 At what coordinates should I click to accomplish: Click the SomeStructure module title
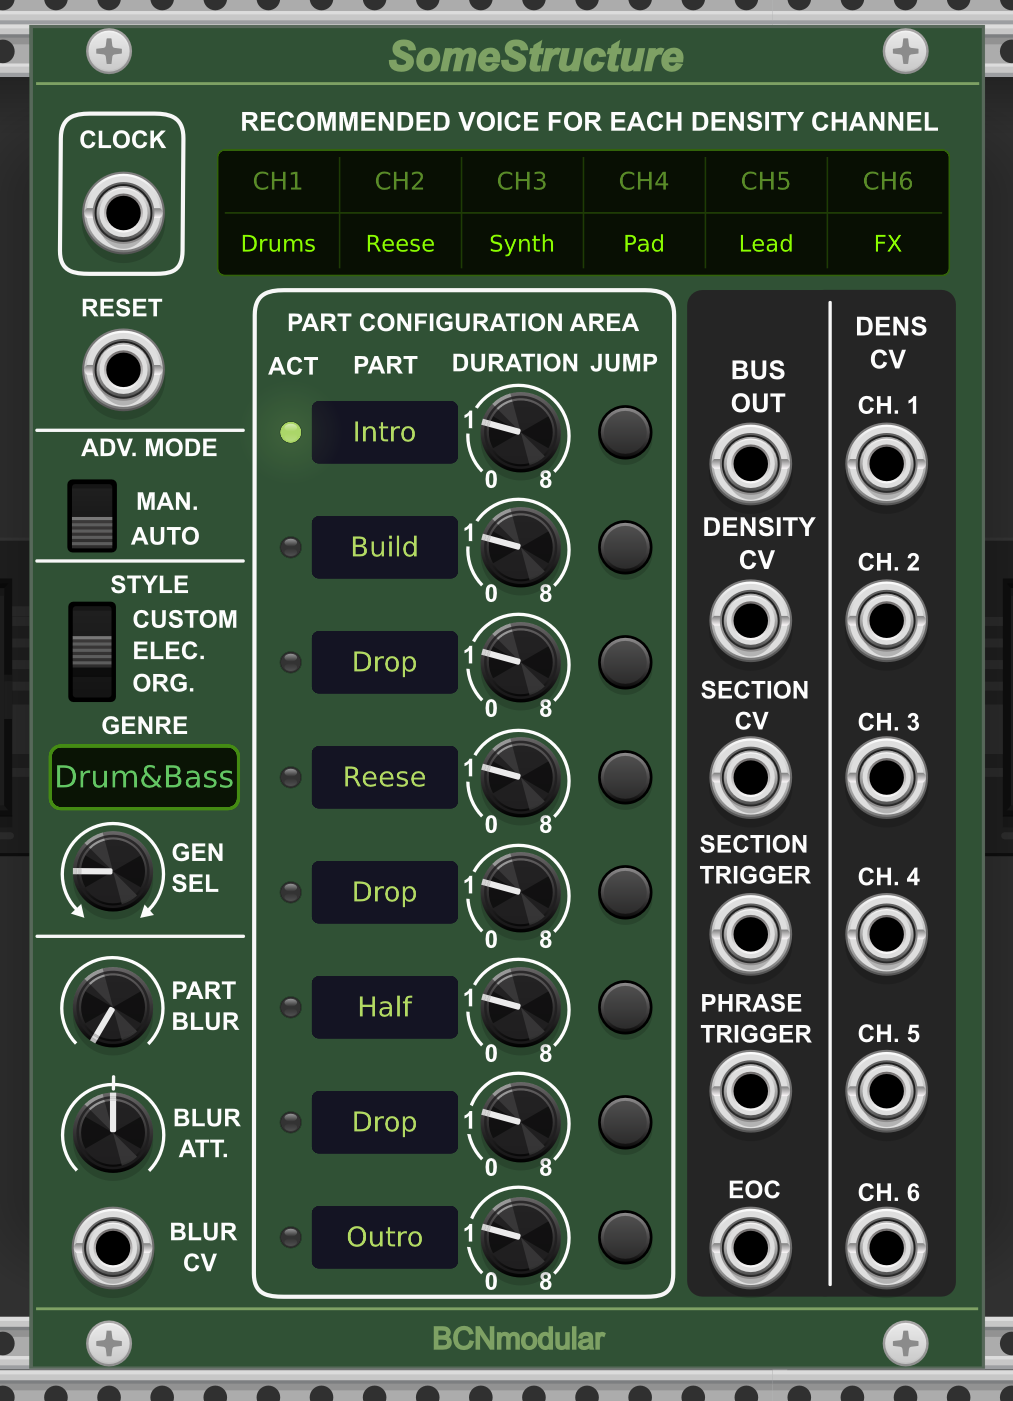pos(536,57)
